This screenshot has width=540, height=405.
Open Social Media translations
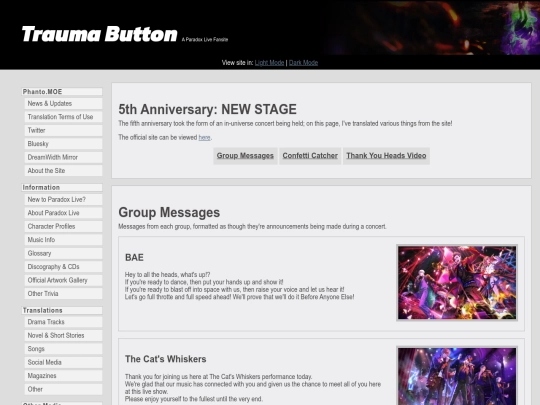point(63,362)
